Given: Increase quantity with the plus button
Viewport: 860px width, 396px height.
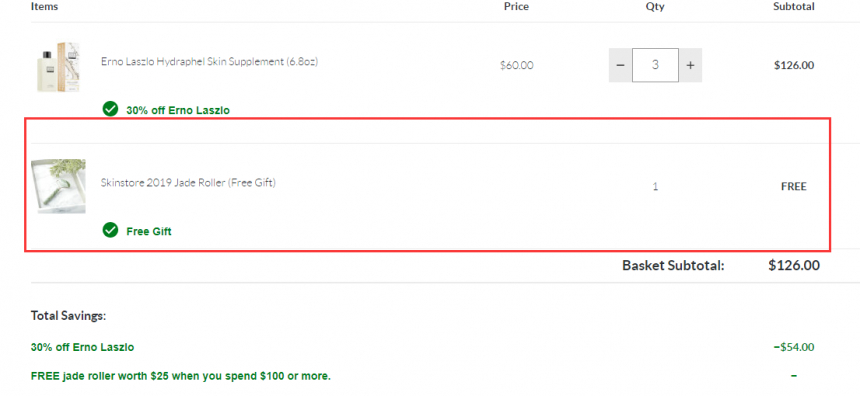Looking at the screenshot, I should [x=691, y=65].
